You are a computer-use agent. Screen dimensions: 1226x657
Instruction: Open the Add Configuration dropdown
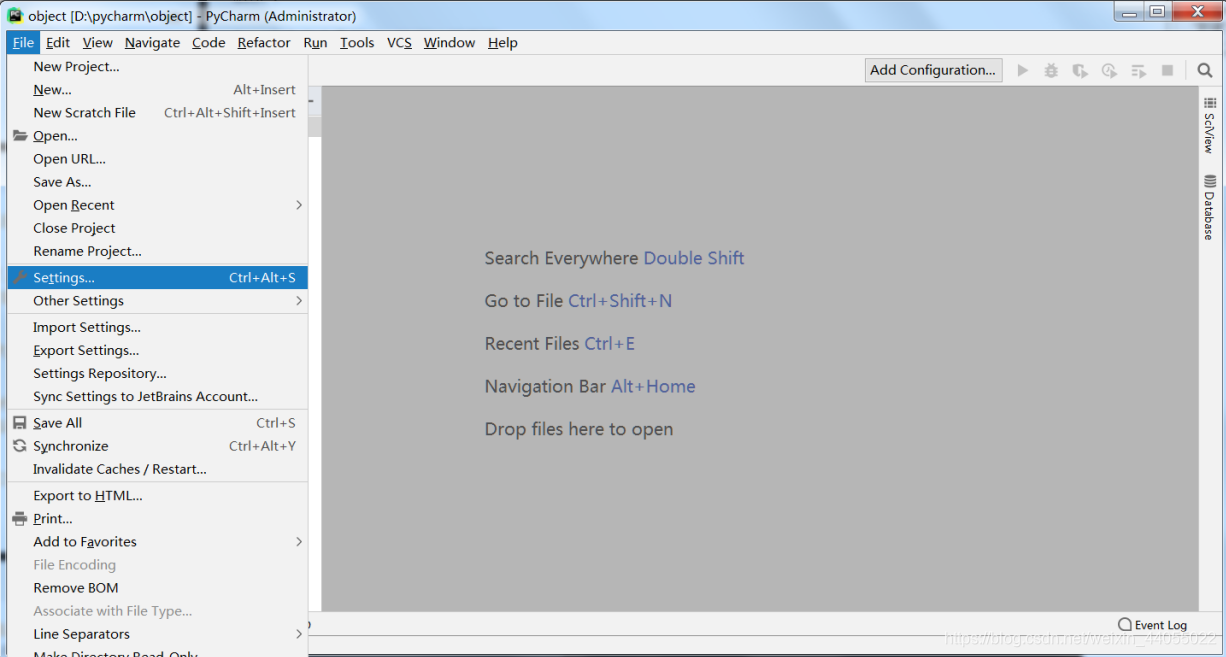click(932, 70)
